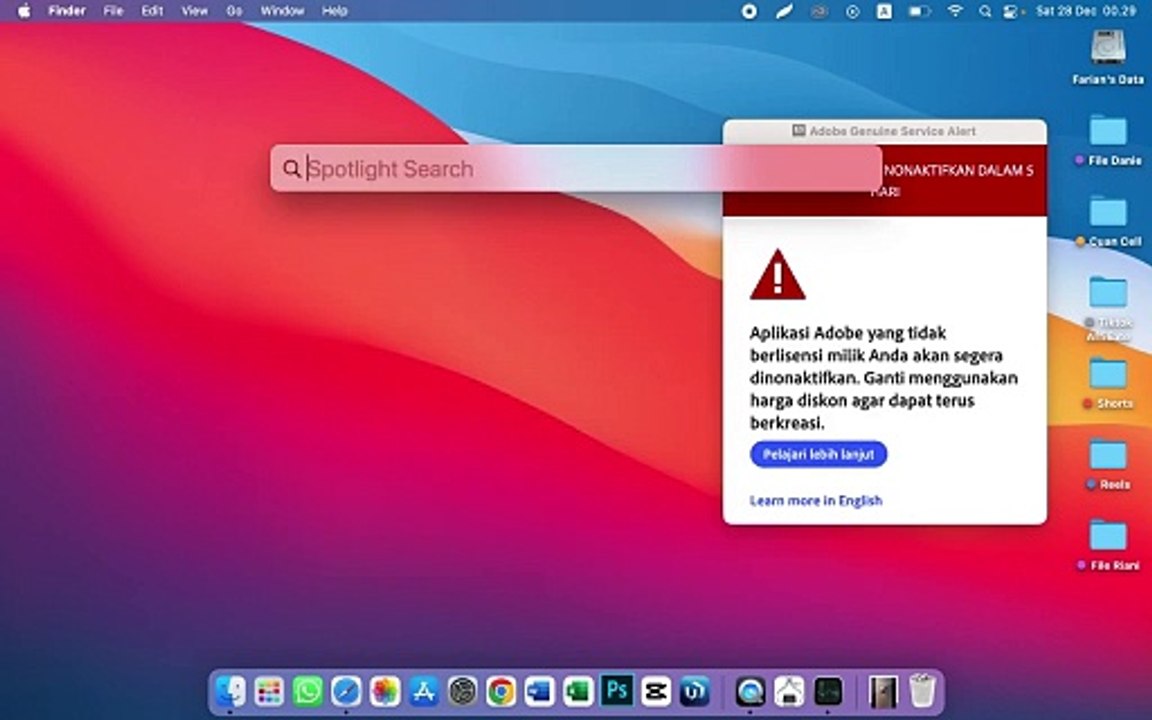Click the battery status icon
The height and width of the screenshot is (720, 1152).
pyautogui.click(x=920, y=11)
